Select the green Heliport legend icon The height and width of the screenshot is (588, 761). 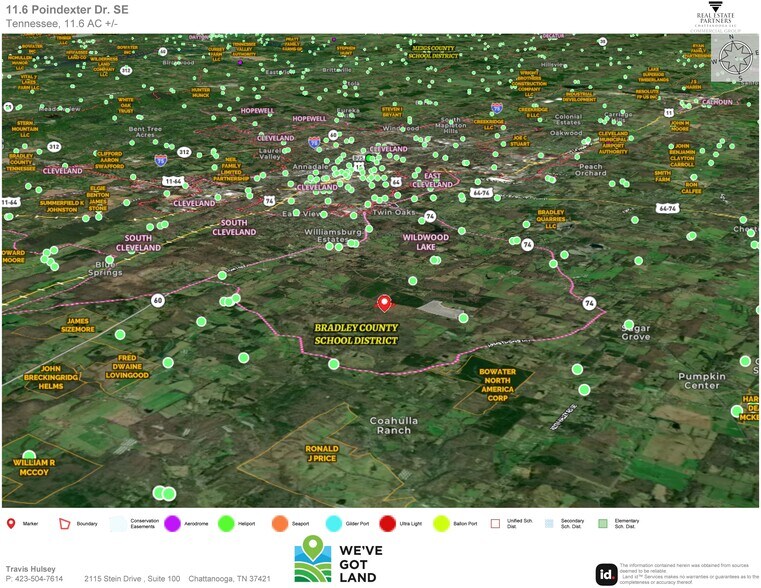226,523
